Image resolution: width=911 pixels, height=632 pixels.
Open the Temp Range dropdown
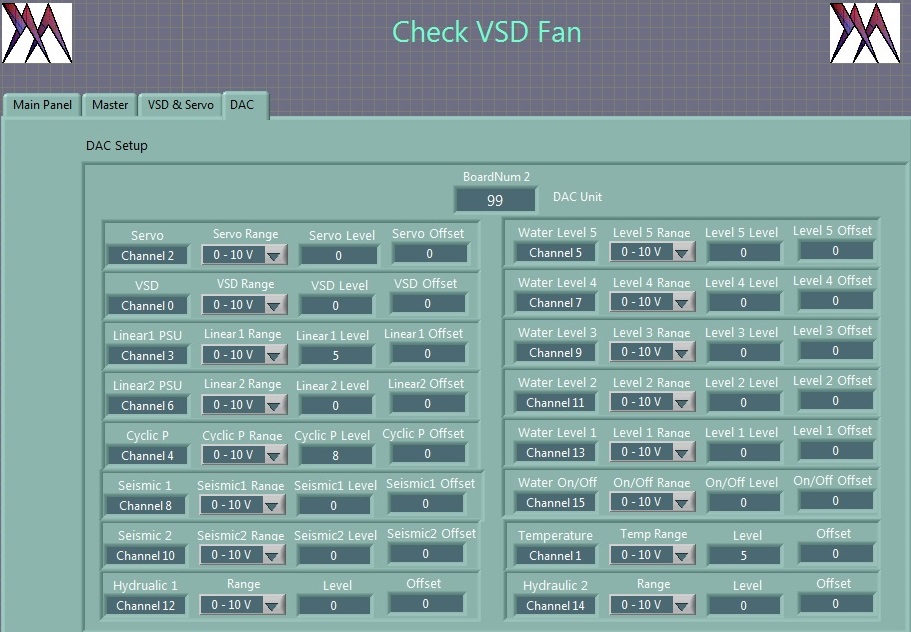pos(652,555)
